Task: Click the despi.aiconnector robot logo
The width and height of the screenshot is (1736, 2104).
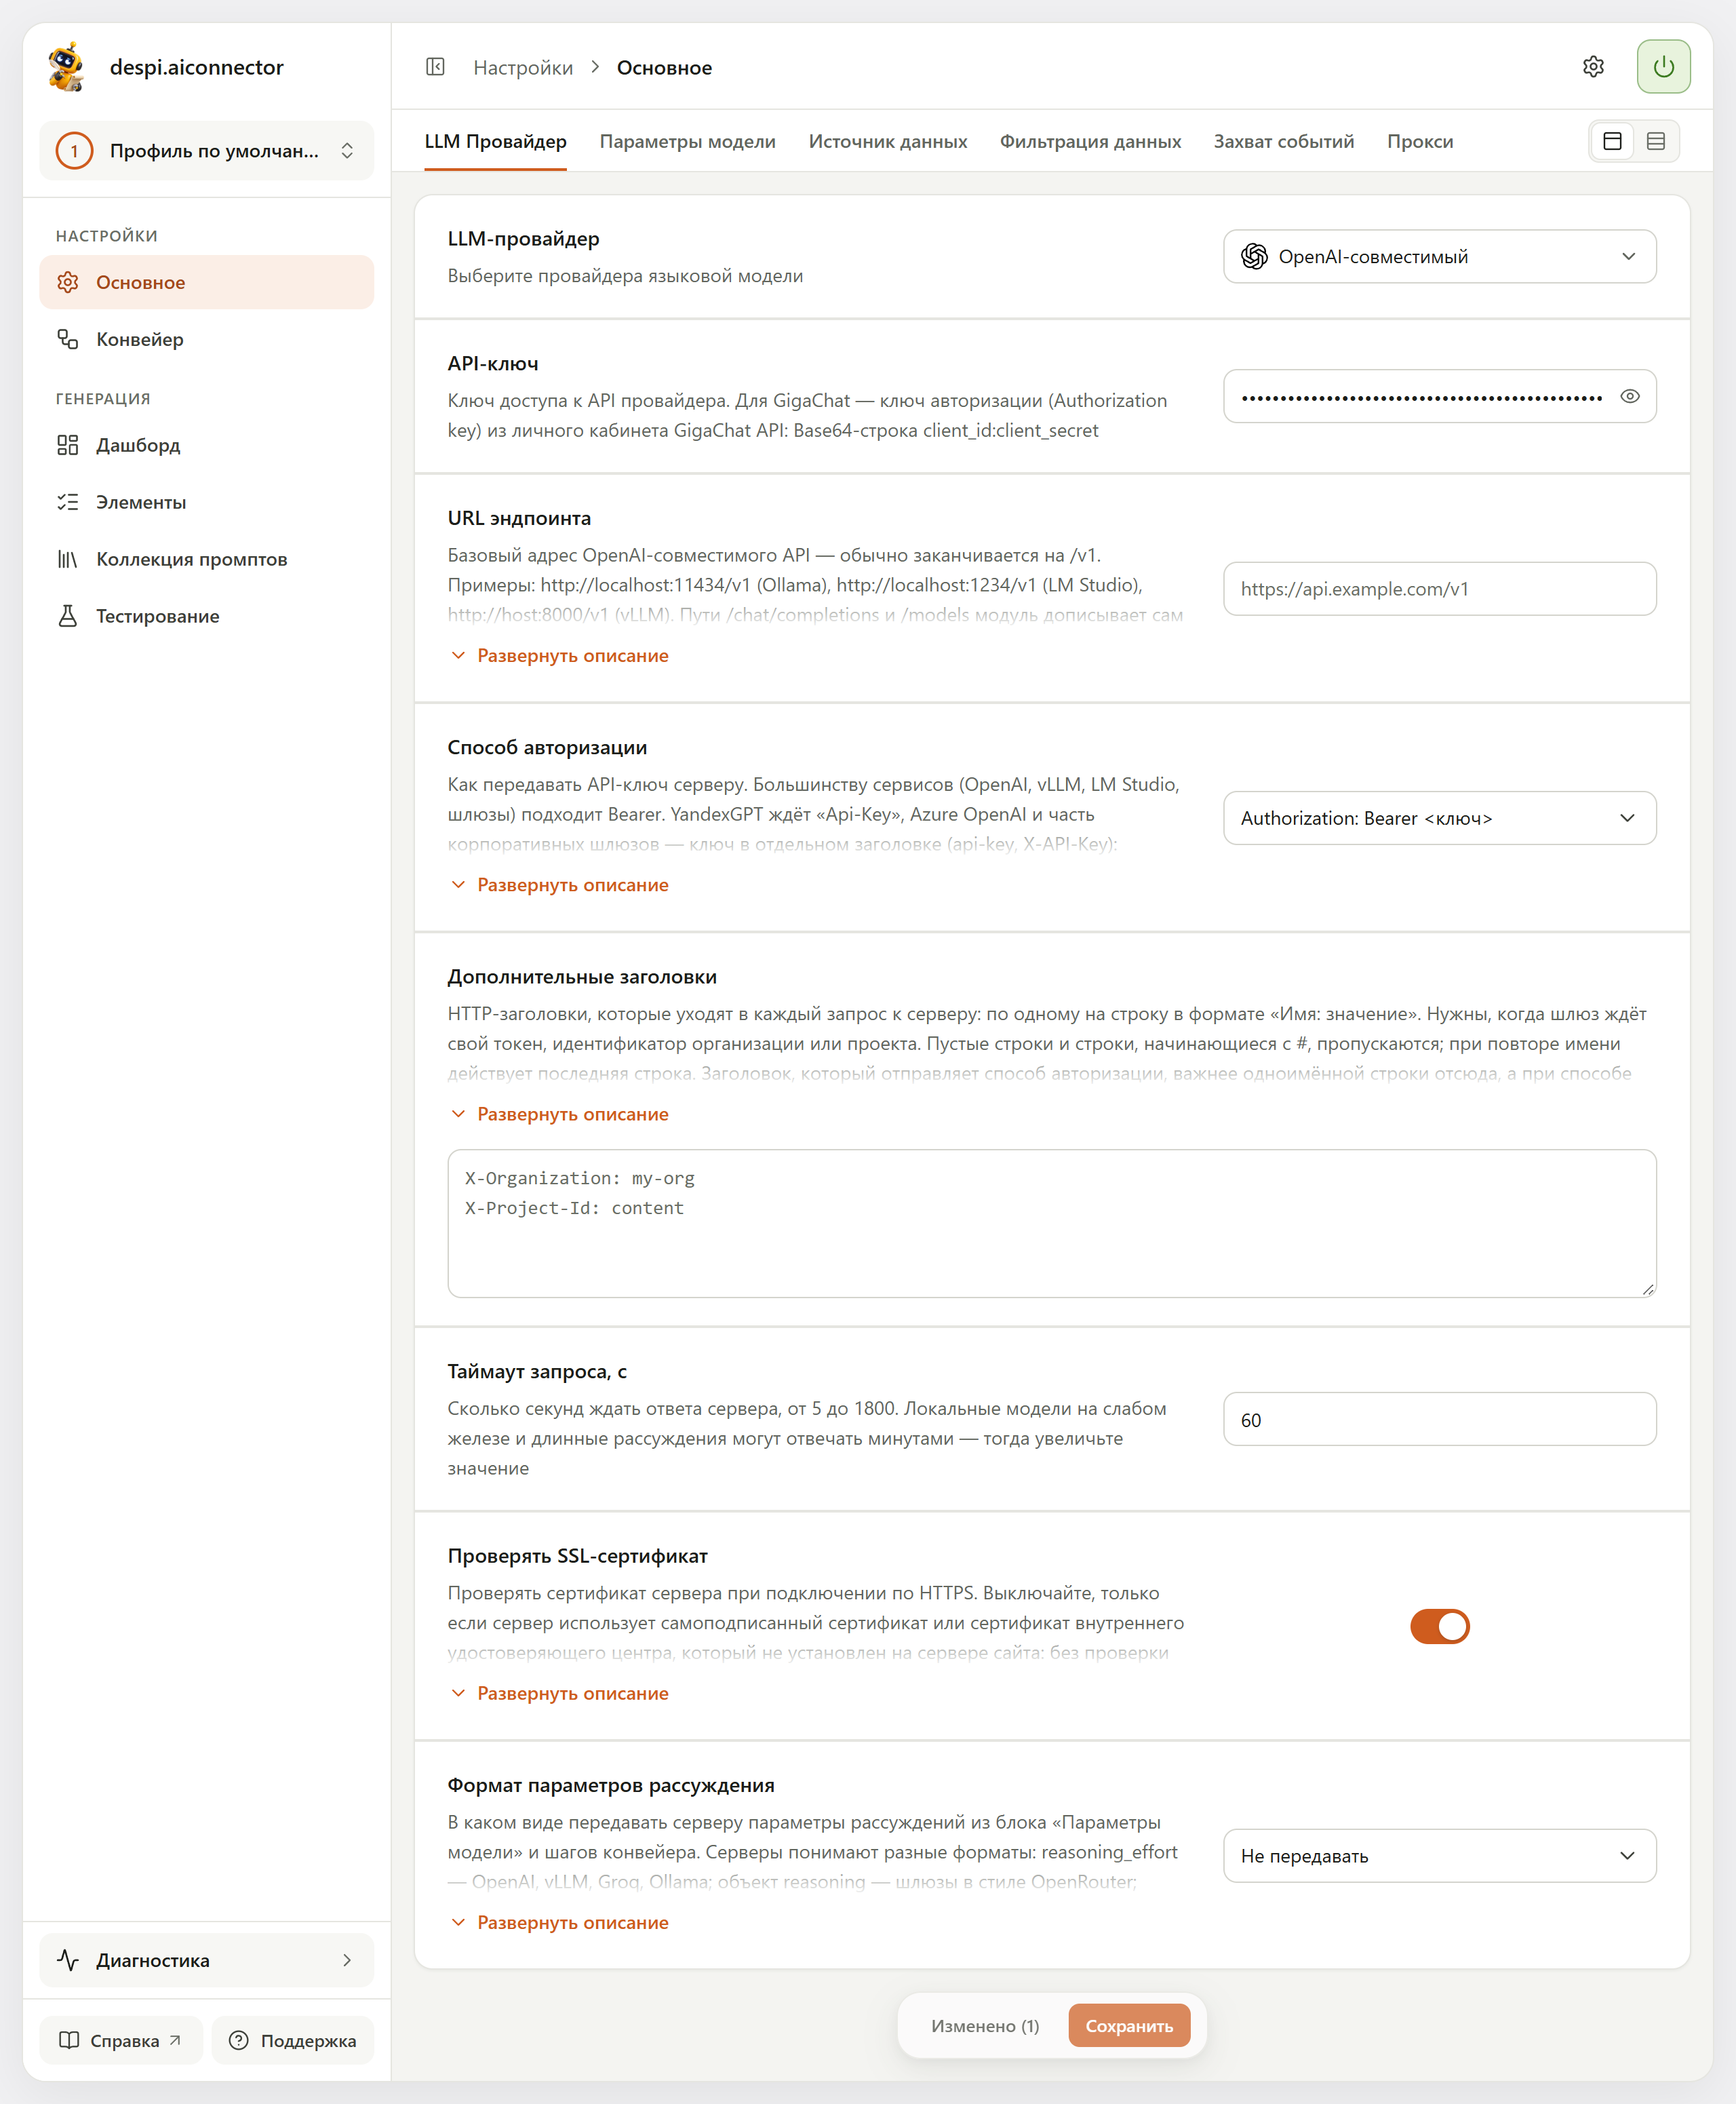Action: (x=67, y=67)
